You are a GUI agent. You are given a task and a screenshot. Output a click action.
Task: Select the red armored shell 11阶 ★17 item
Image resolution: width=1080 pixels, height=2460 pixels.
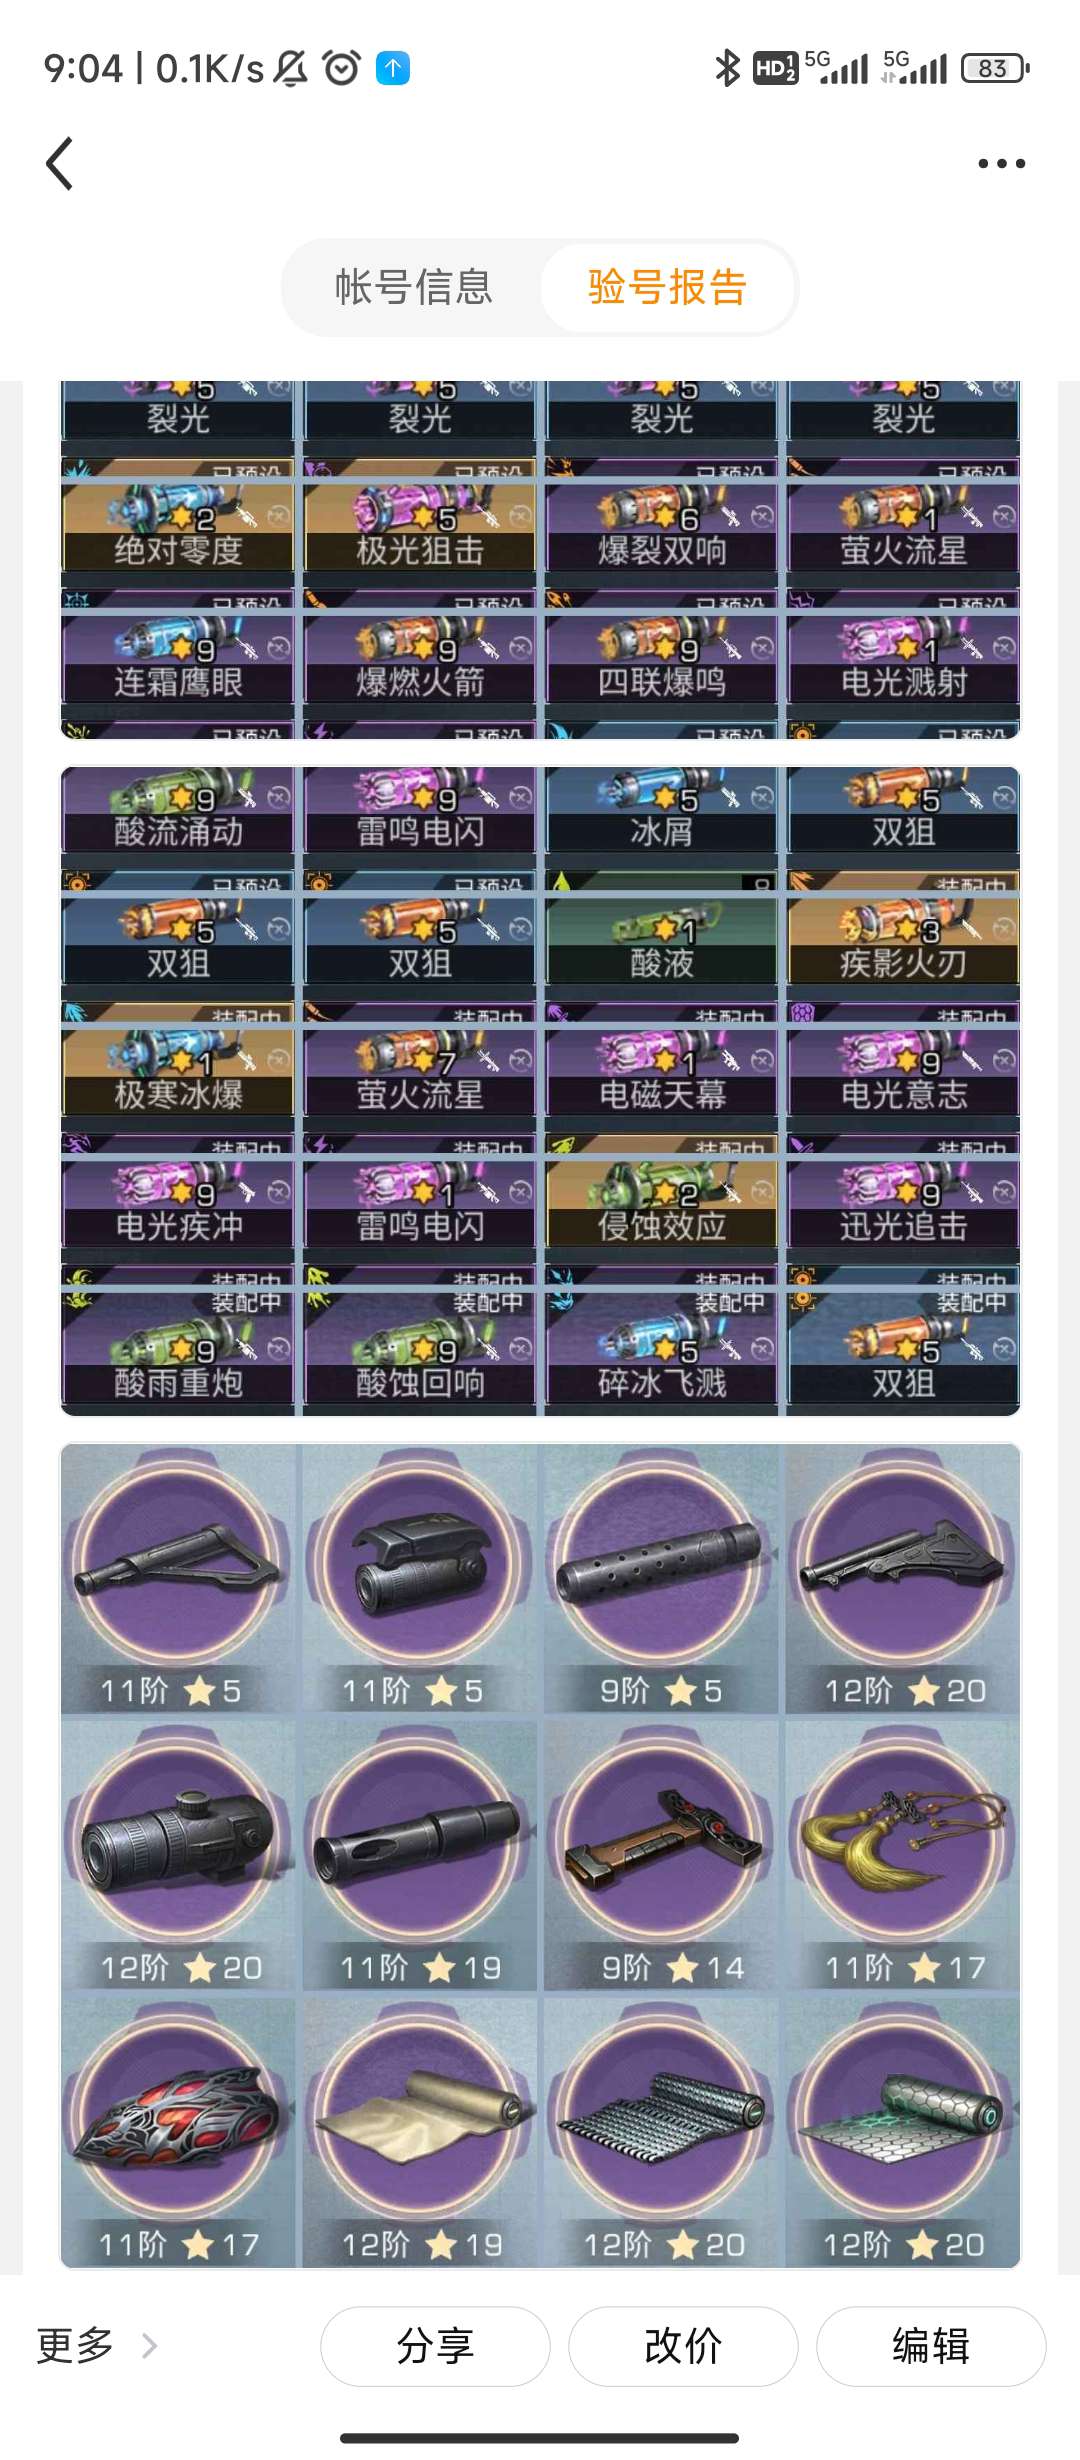click(178, 2132)
